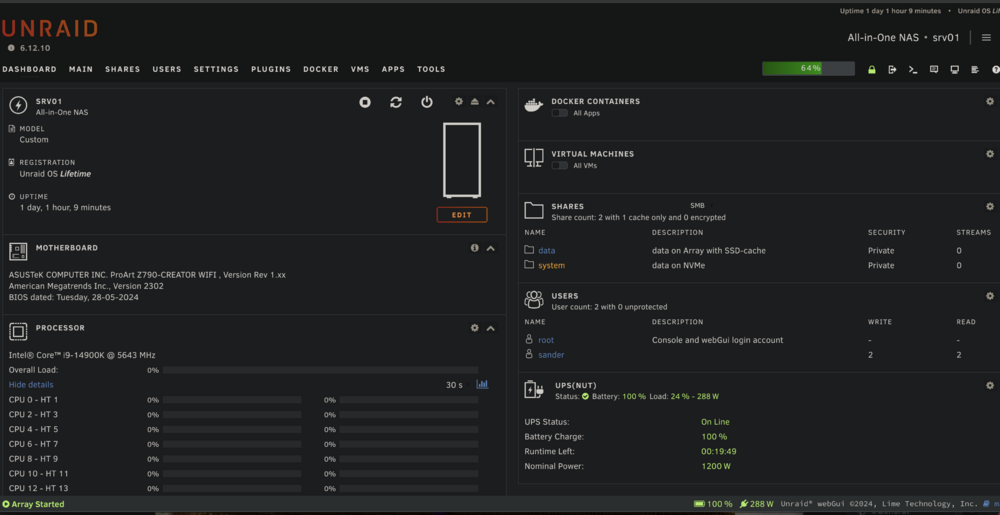This screenshot has height=515, width=1000.
Task: Collapse the SRV01 system tile
Action: tap(490, 102)
